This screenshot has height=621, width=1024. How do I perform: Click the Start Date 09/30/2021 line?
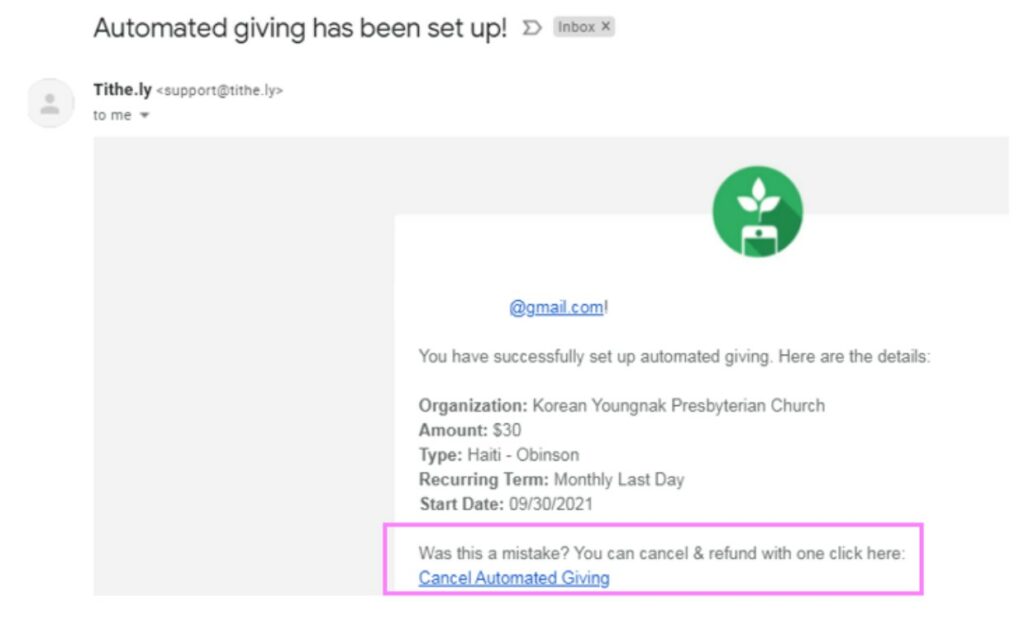[505, 504]
